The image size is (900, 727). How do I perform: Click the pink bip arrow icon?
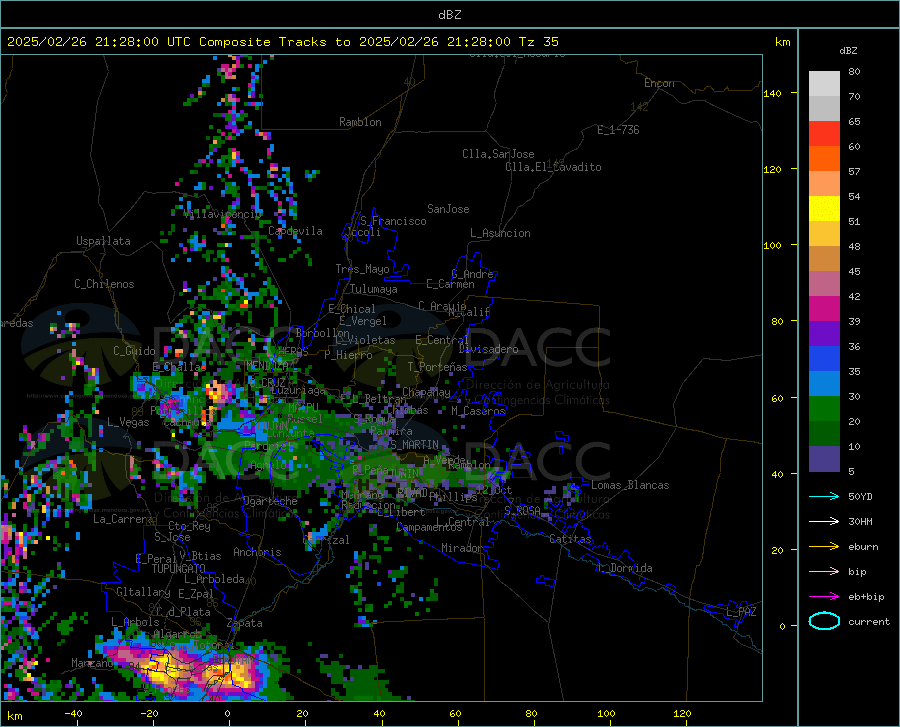[824, 572]
